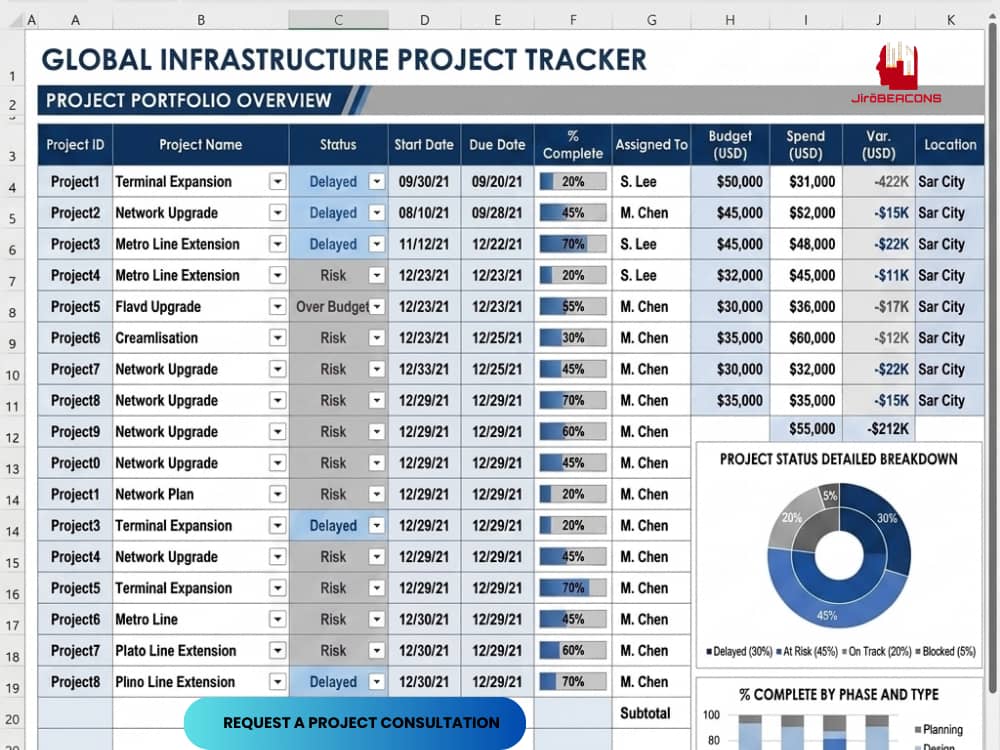Click the Location column header
This screenshot has width=1000, height=750.
(x=950, y=145)
